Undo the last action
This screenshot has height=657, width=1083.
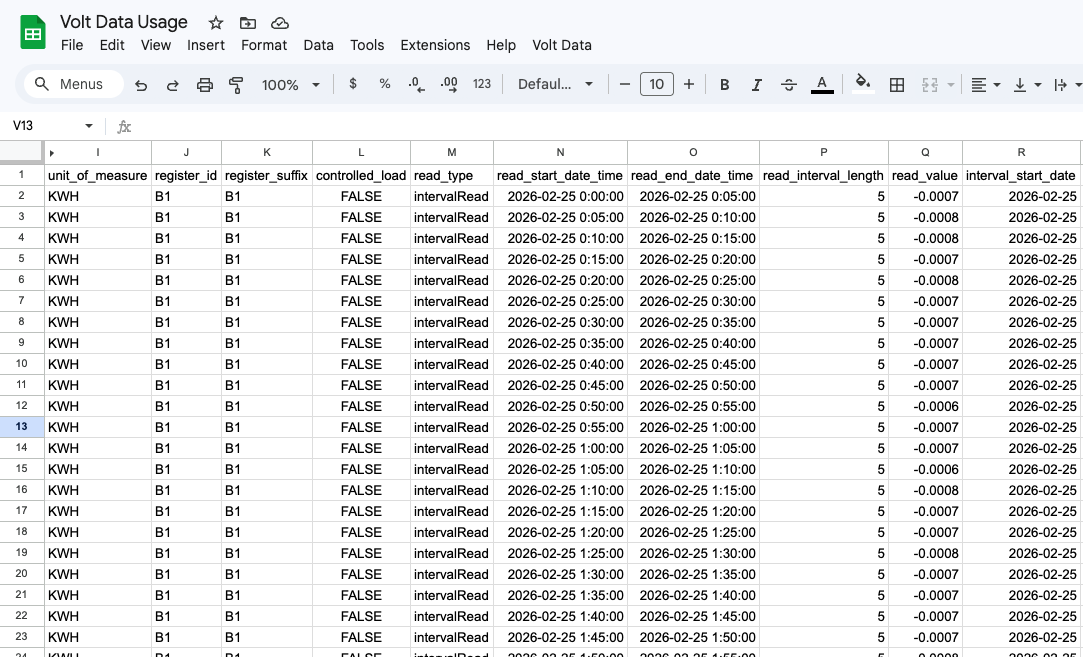[x=141, y=84]
